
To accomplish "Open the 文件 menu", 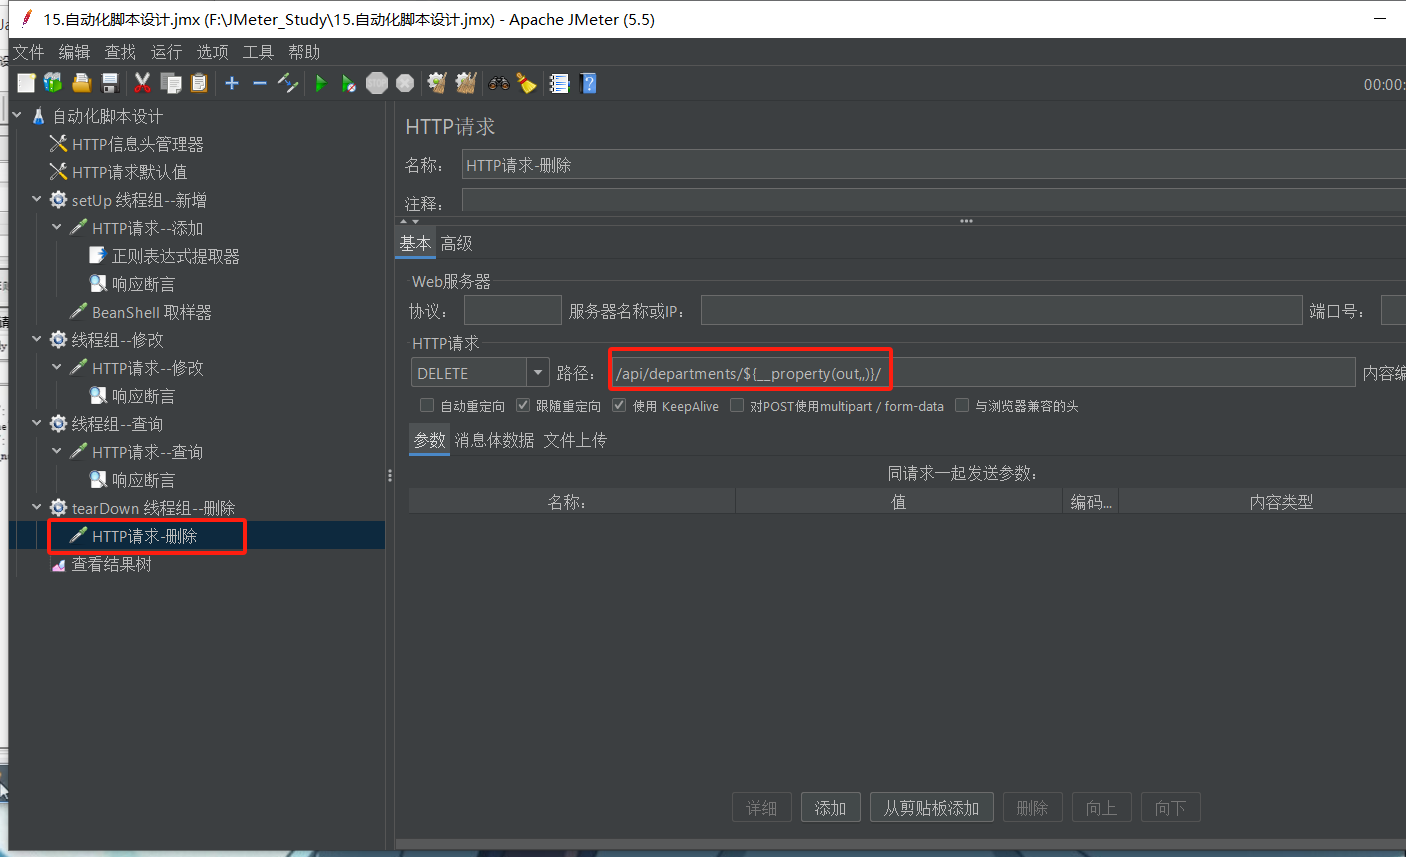I will [28, 52].
